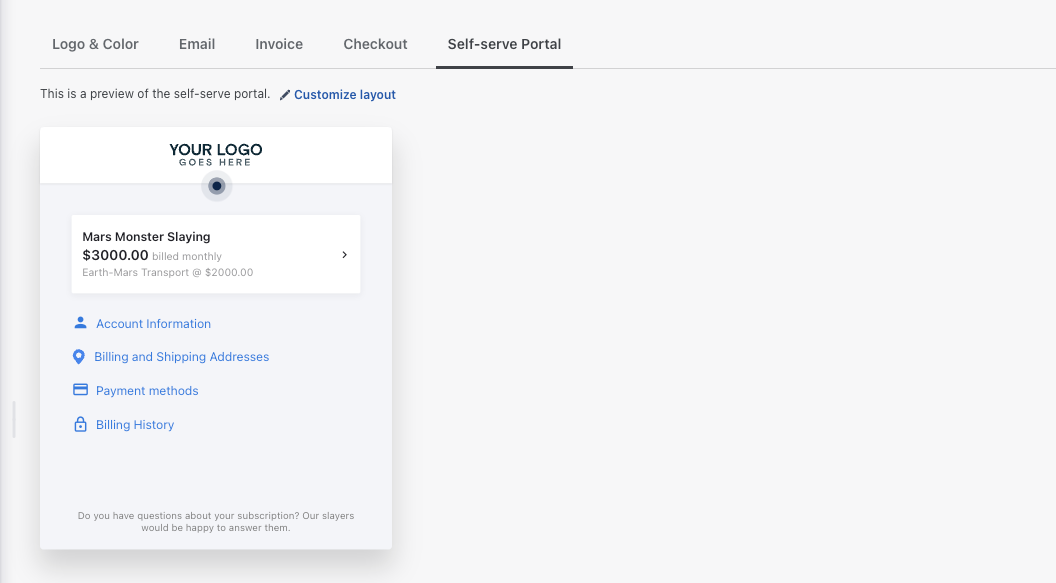Open the Logo & Color tab
1056x583 pixels.
pos(95,44)
